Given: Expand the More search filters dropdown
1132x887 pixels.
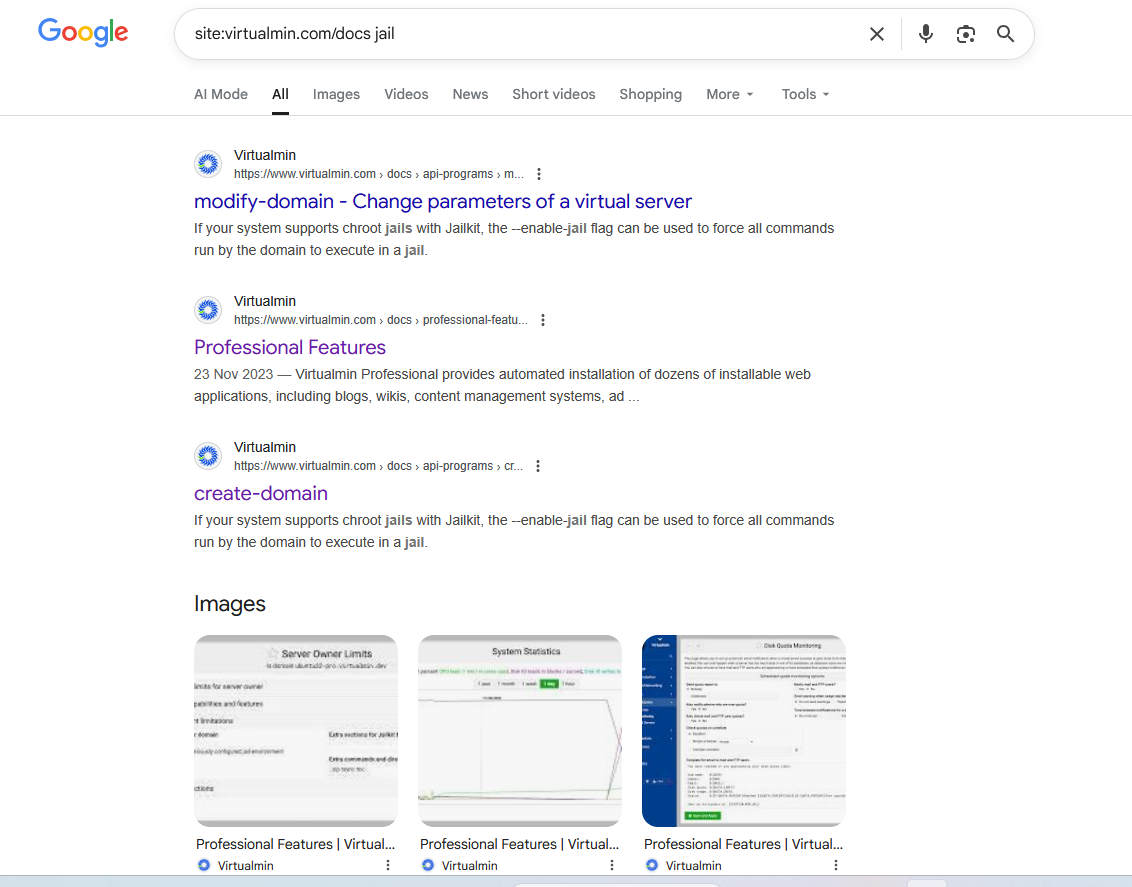Looking at the screenshot, I should tap(729, 94).
